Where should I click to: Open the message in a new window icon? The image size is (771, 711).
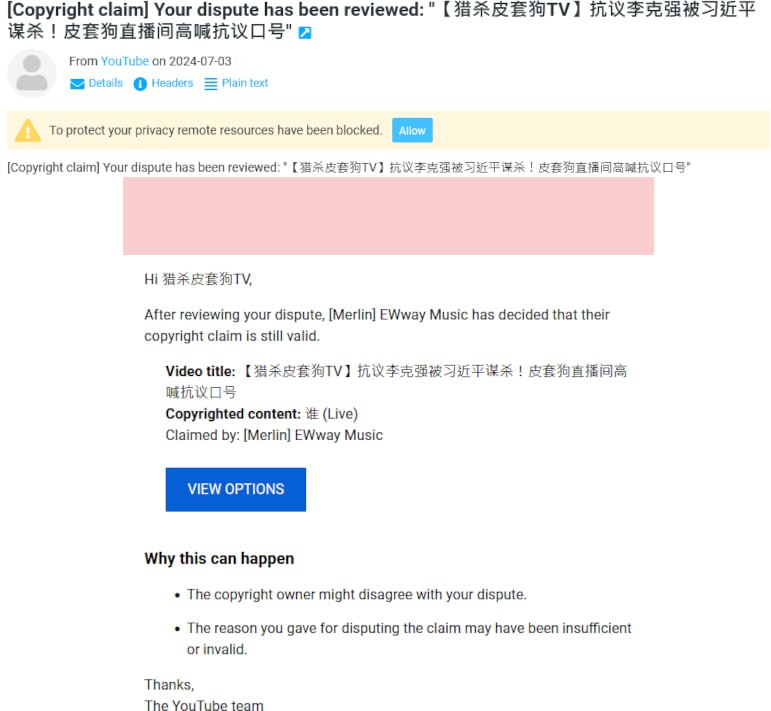pyautogui.click(x=305, y=33)
